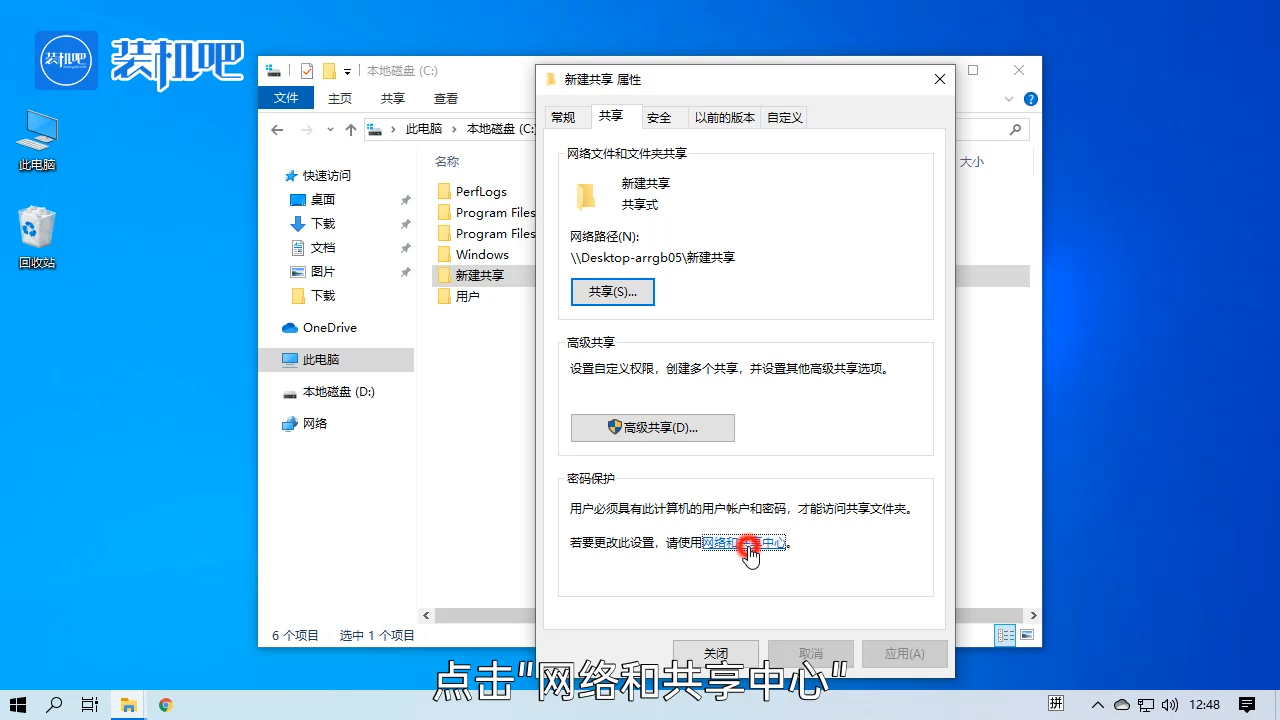Image resolution: width=1280 pixels, height=720 pixels.
Task: Open the volume control in the tray
Action: (x=1168, y=704)
